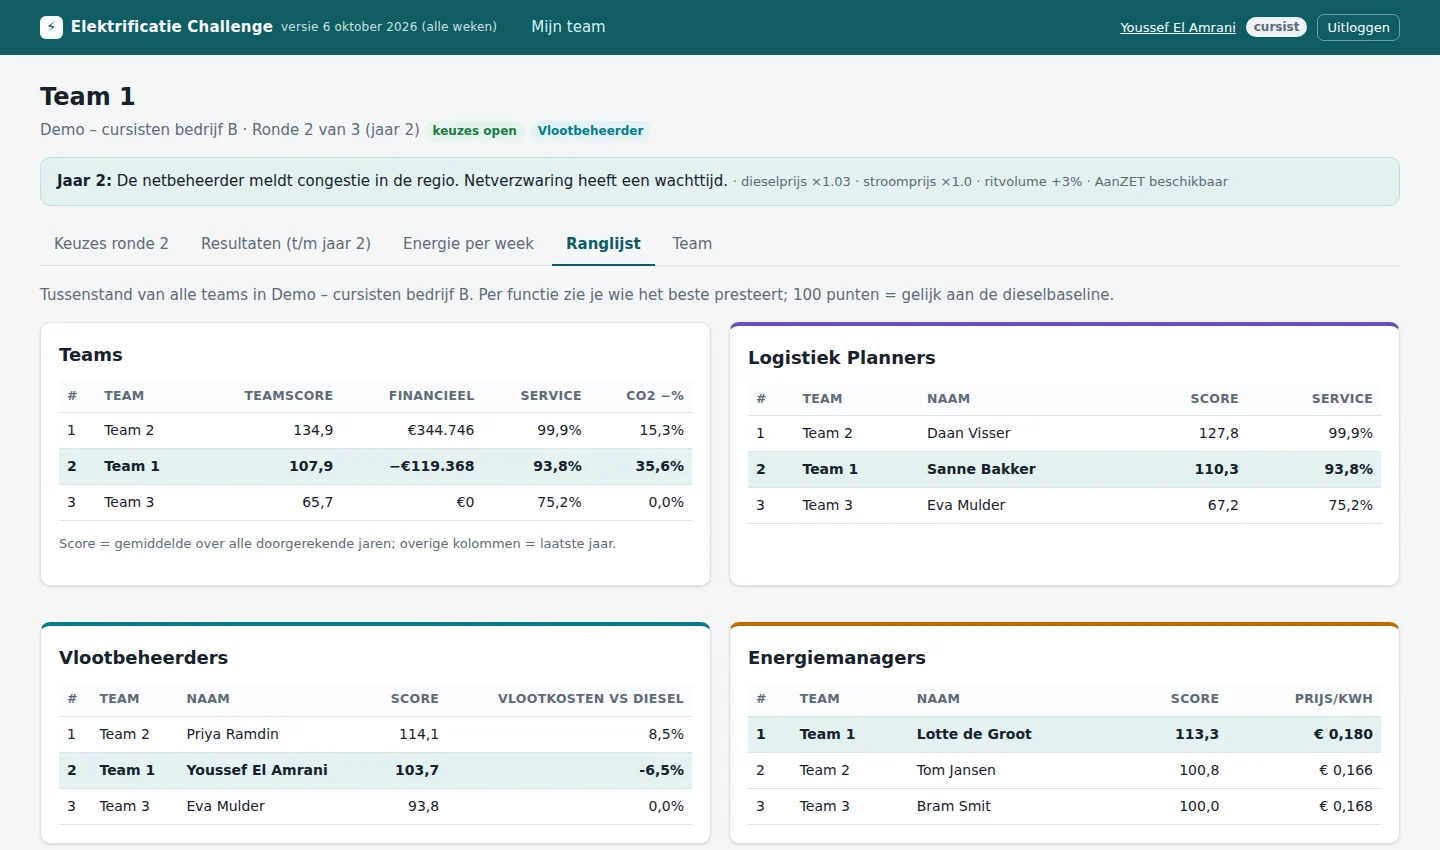Image resolution: width=1440 pixels, height=850 pixels.
Task: Open the Energie per week tab
Action: click(x=468, y=244)
